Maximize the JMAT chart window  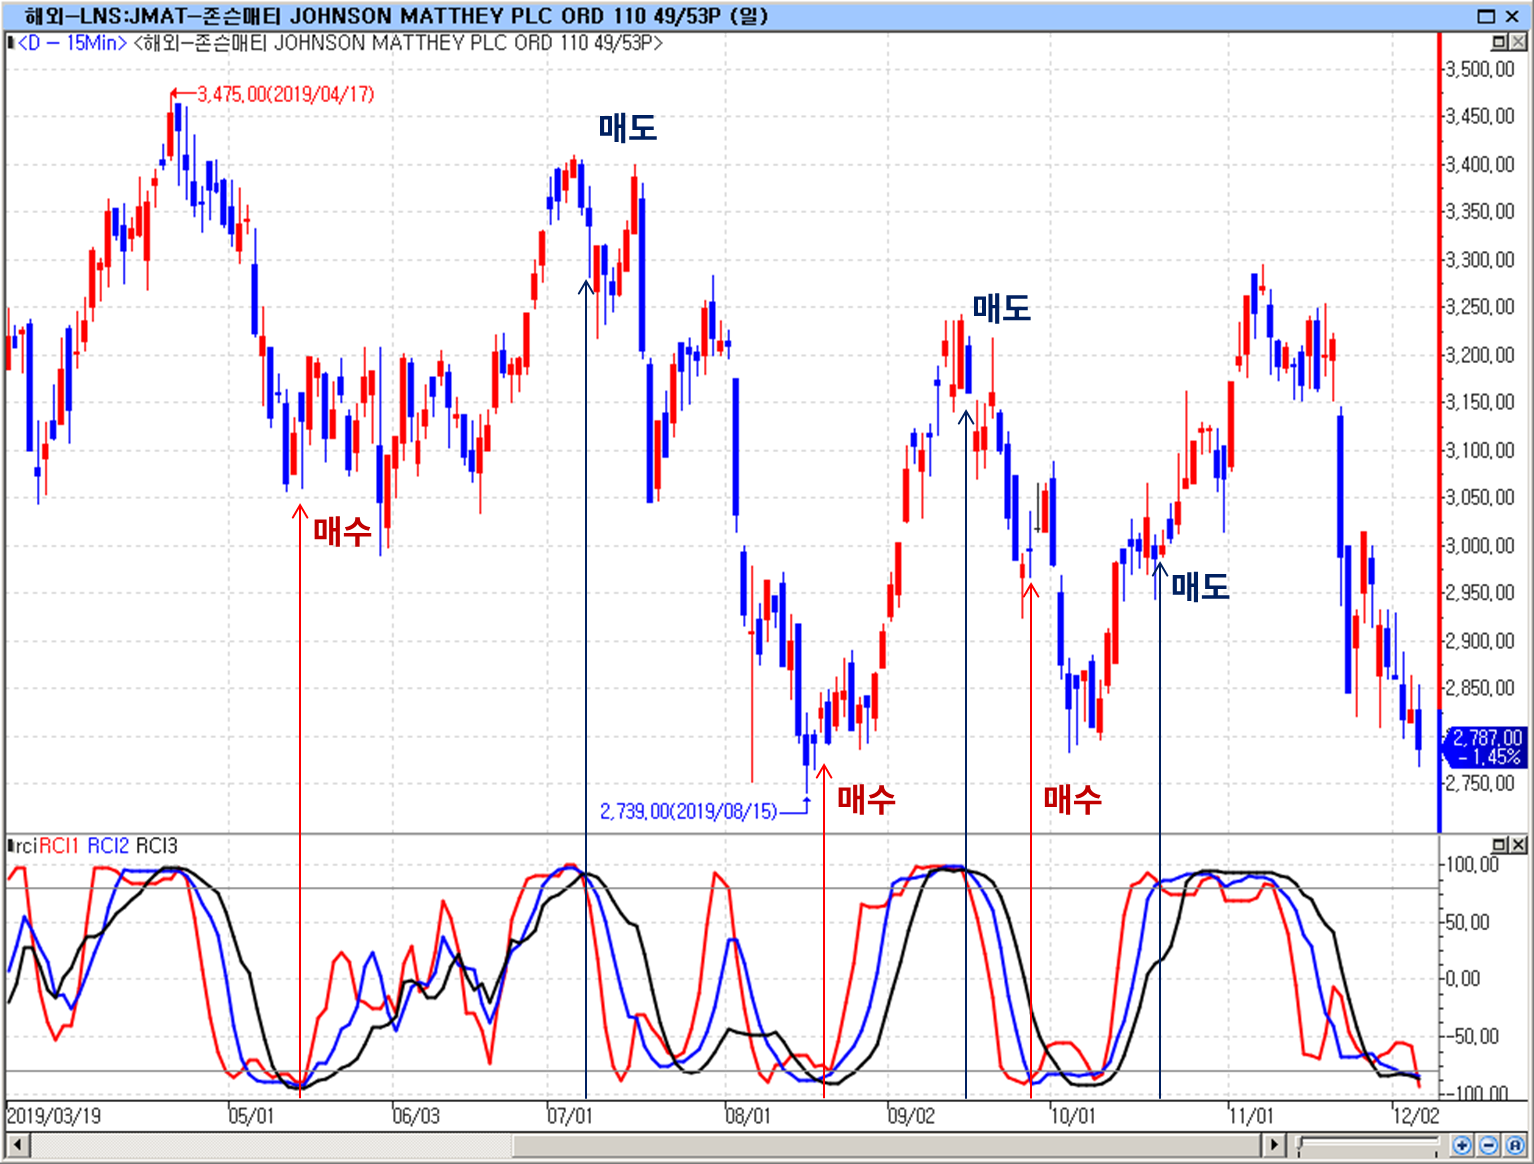[x=1487, y=16]
